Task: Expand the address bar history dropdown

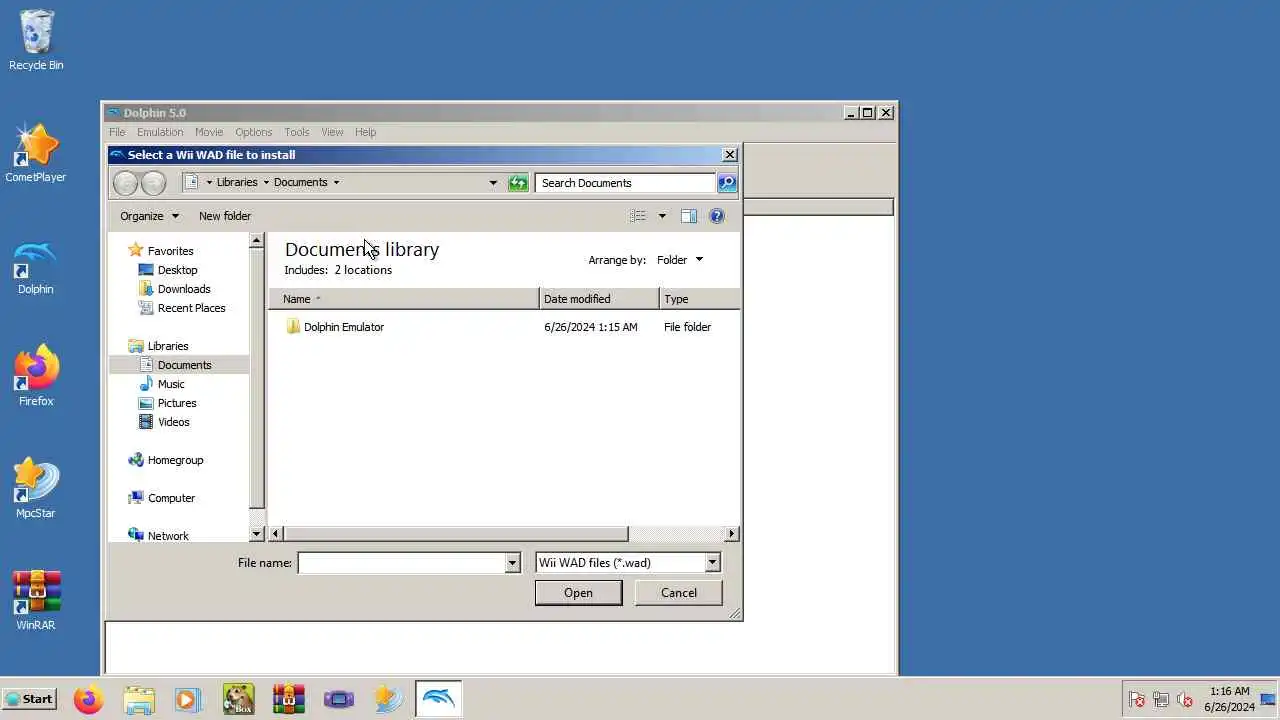Action: click(493, 183)
